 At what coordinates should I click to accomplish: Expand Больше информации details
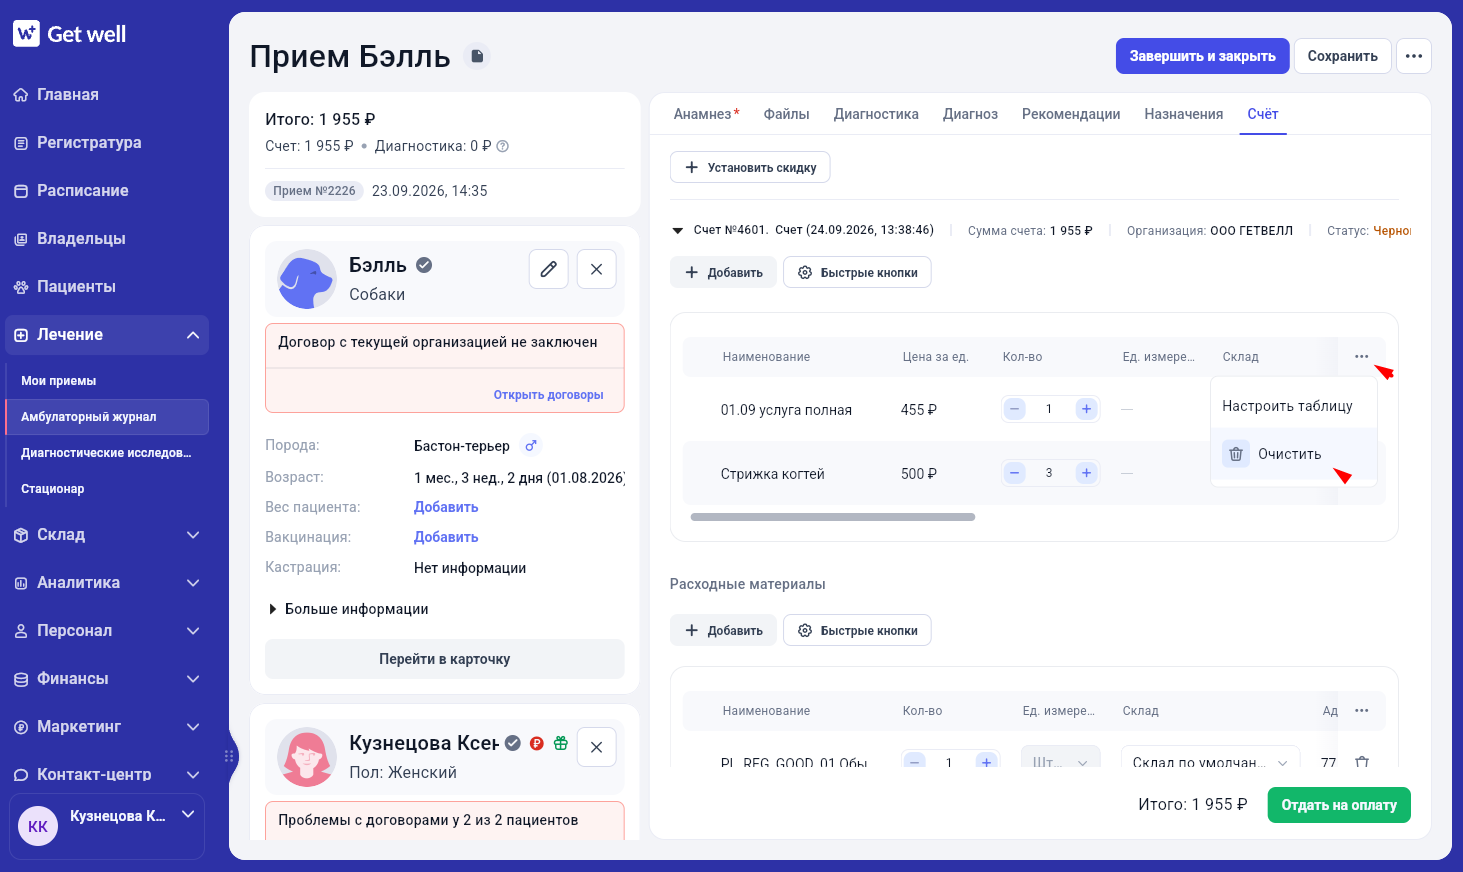coord(347,609)
